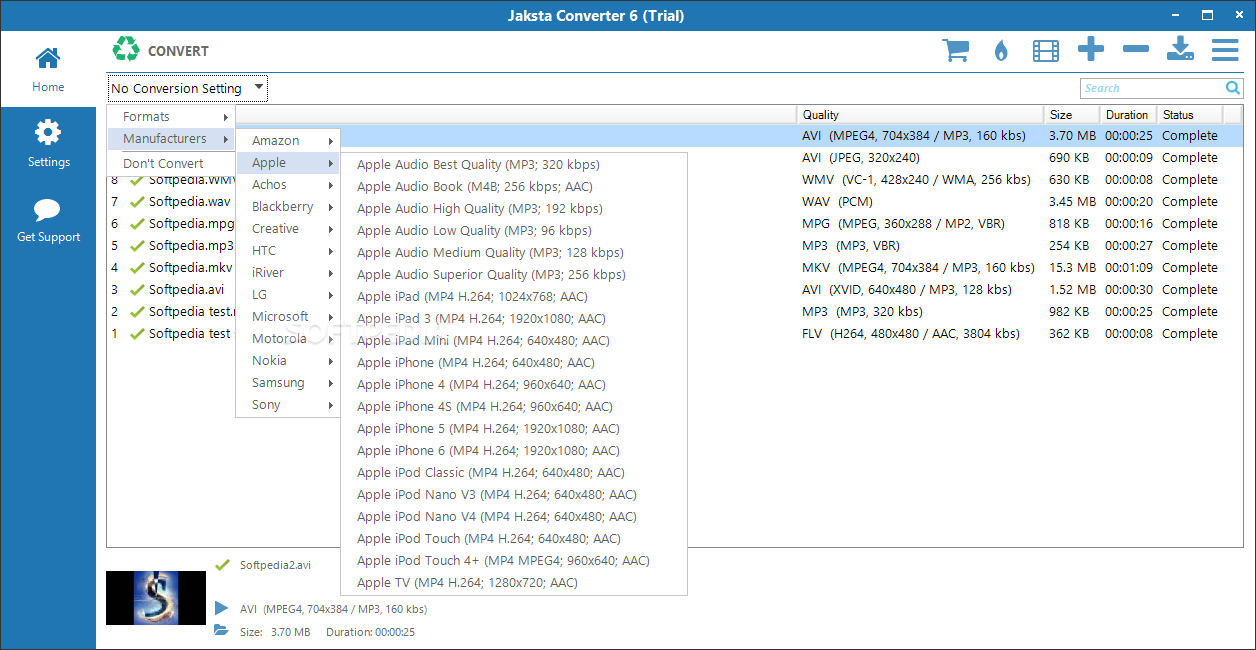Sort by the Status column header
1256x650 pixels.
[1190, 115]
